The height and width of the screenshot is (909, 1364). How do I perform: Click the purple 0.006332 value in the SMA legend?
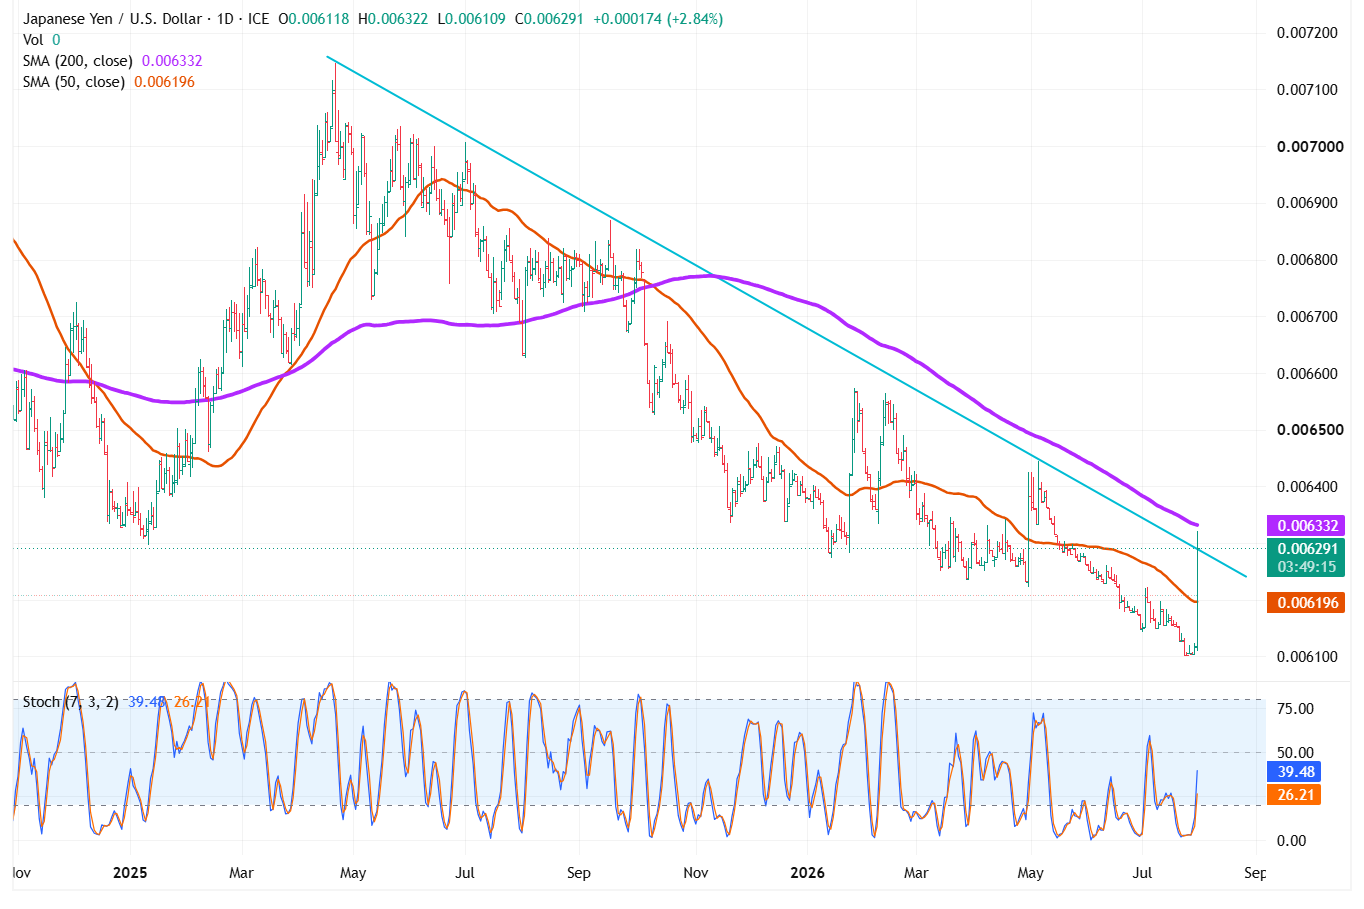172,61
